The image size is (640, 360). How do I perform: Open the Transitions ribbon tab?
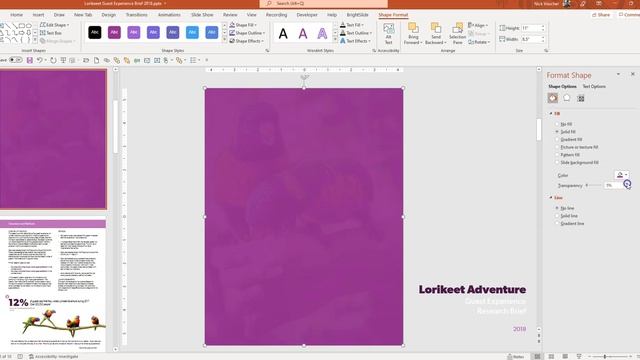[136, 15]
